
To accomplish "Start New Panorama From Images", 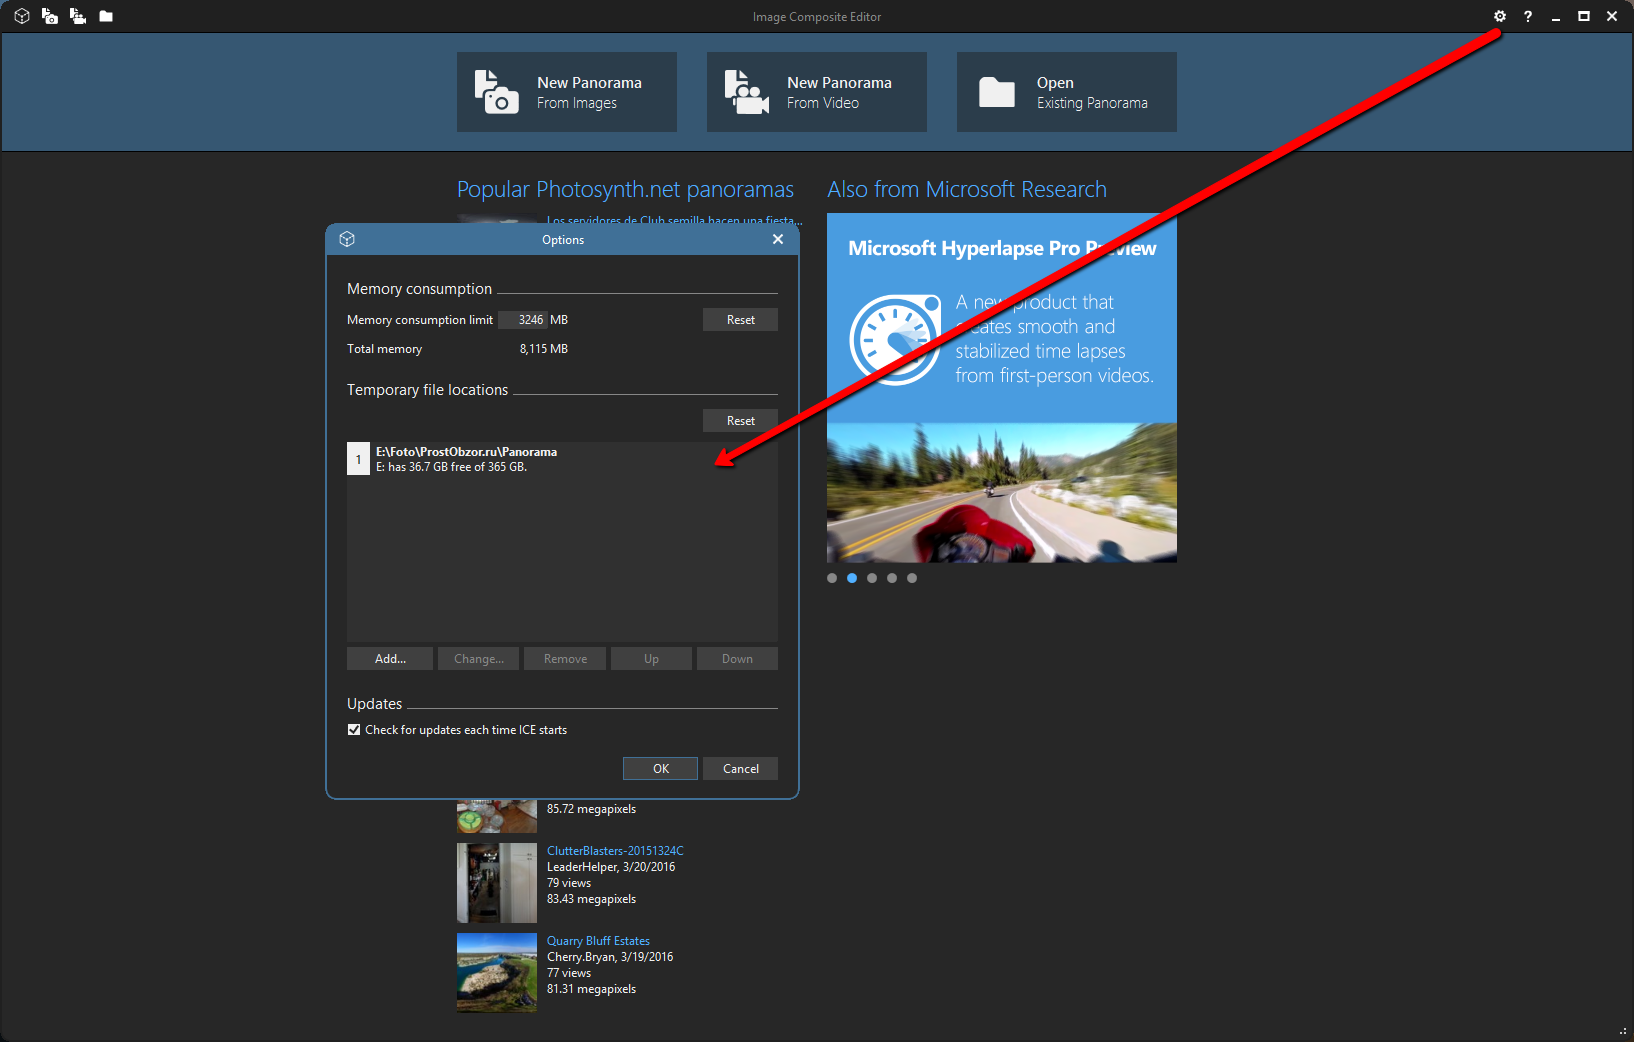I will [566, 92].
